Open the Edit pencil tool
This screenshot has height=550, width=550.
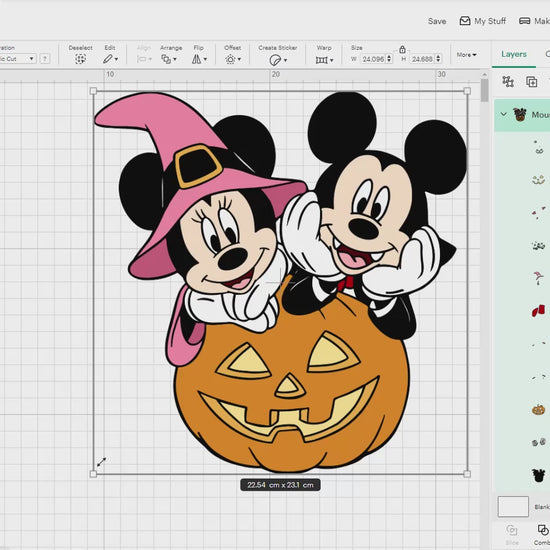point(108,59)
